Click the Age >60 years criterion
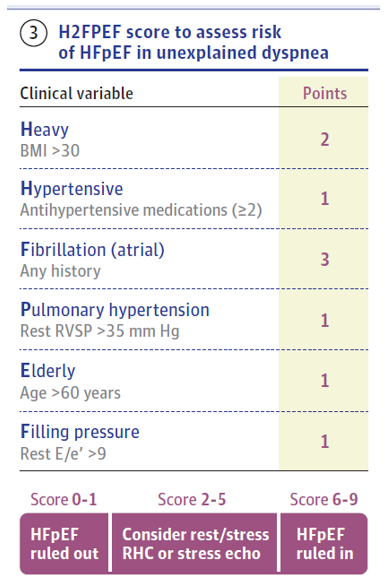Image resolution: width=390 pixels, height=583 pixels. click(x=70, y=393)
